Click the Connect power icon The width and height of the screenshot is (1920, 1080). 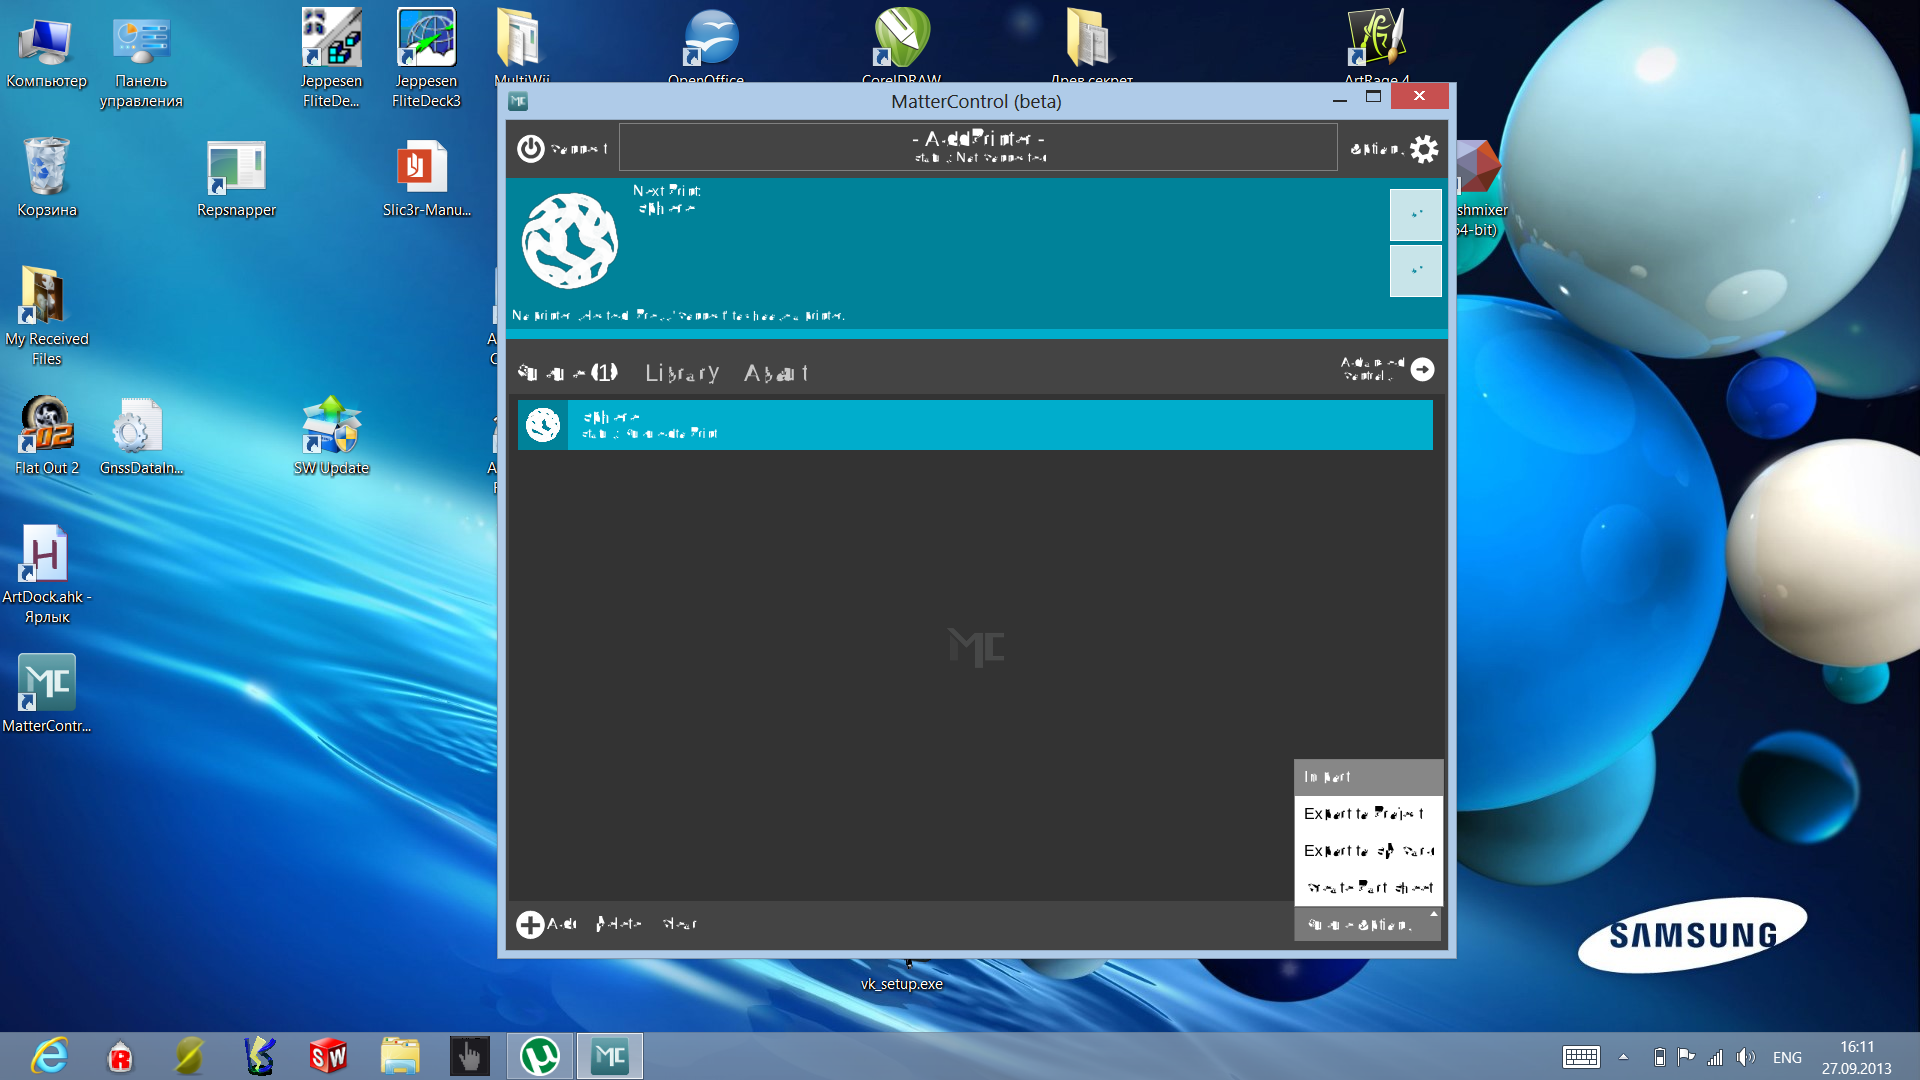531,148
